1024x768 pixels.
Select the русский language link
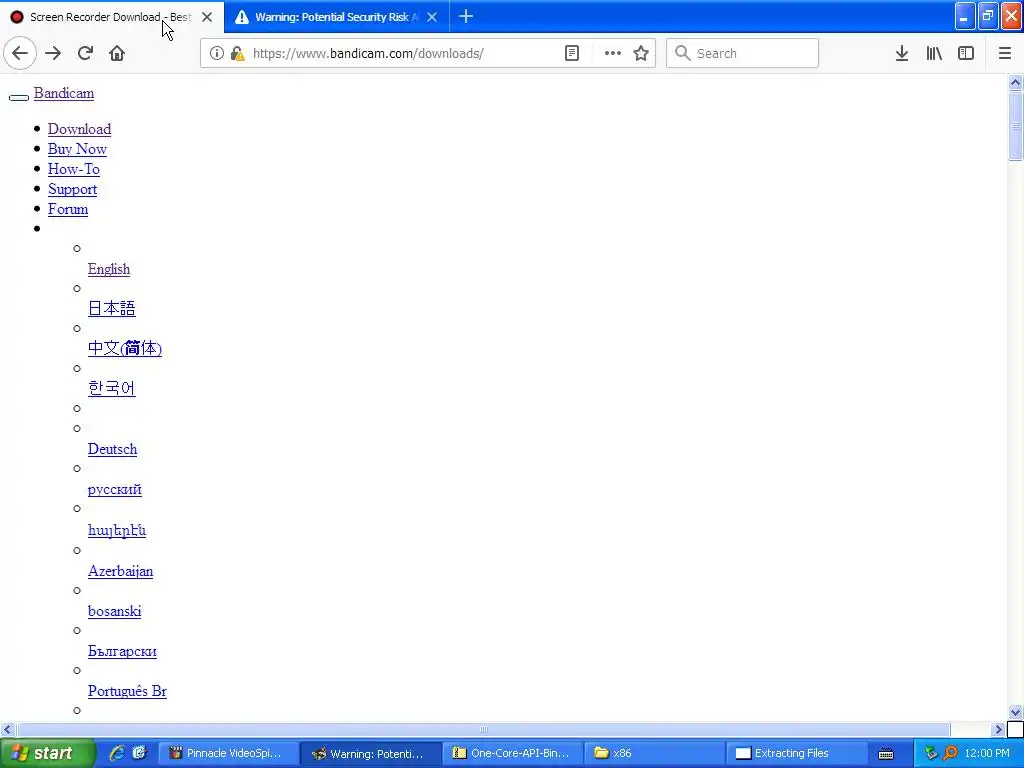pos(115,490)
